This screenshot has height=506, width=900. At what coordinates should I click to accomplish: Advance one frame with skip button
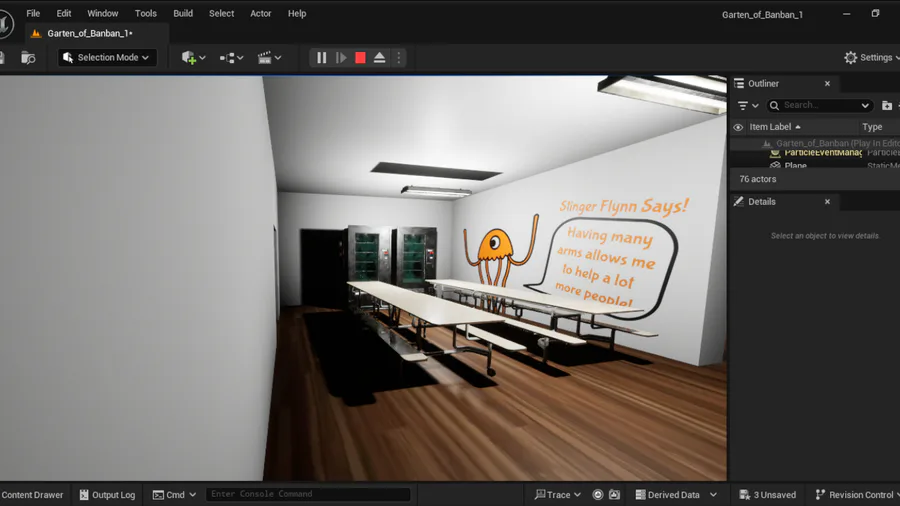point(341,57)
